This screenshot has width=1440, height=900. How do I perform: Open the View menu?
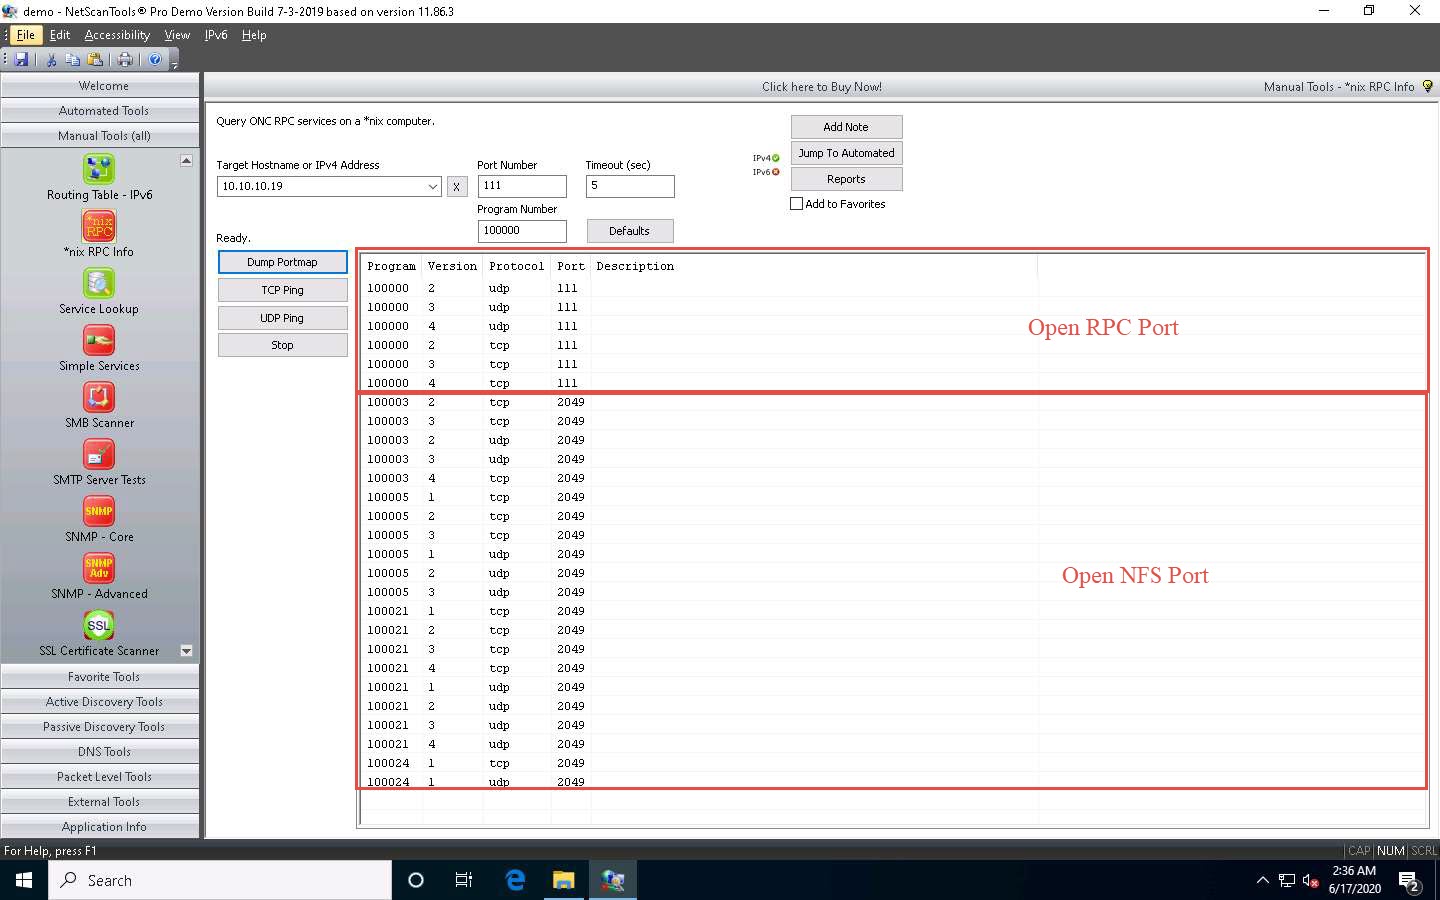pos(177,35)
